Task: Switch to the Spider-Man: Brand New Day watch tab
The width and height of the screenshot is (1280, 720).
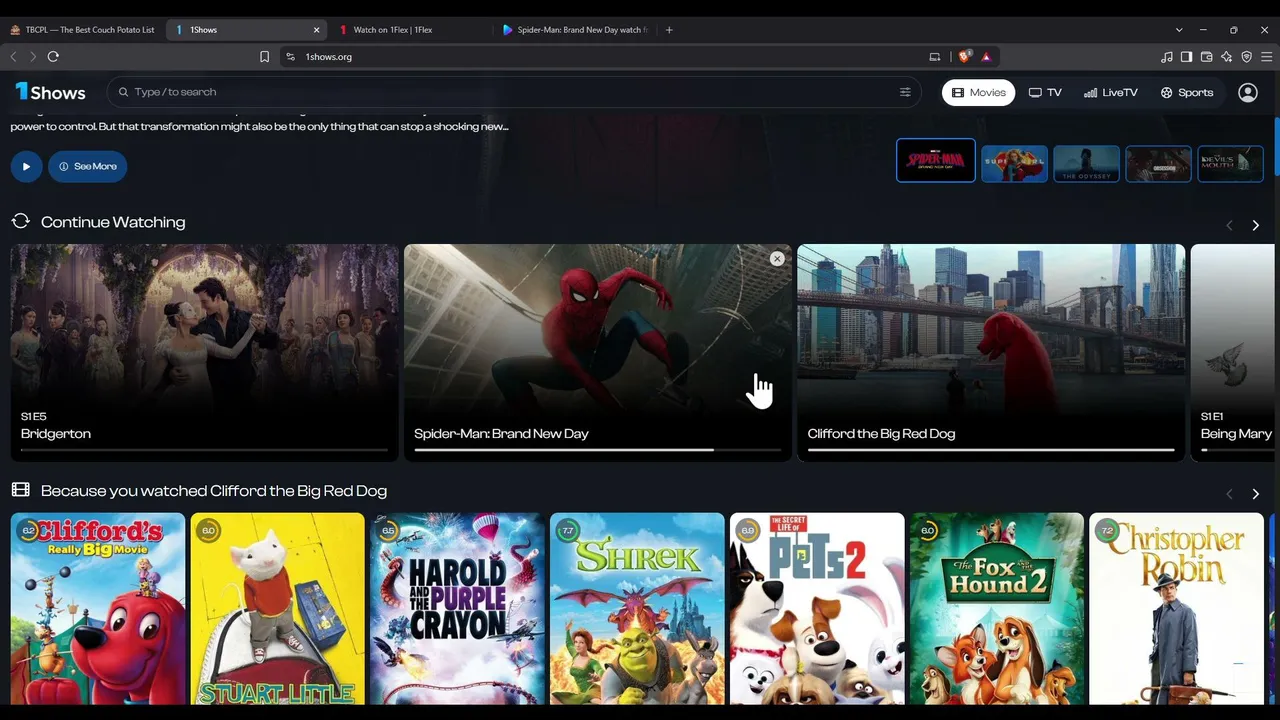Action: tap(574, 30)
